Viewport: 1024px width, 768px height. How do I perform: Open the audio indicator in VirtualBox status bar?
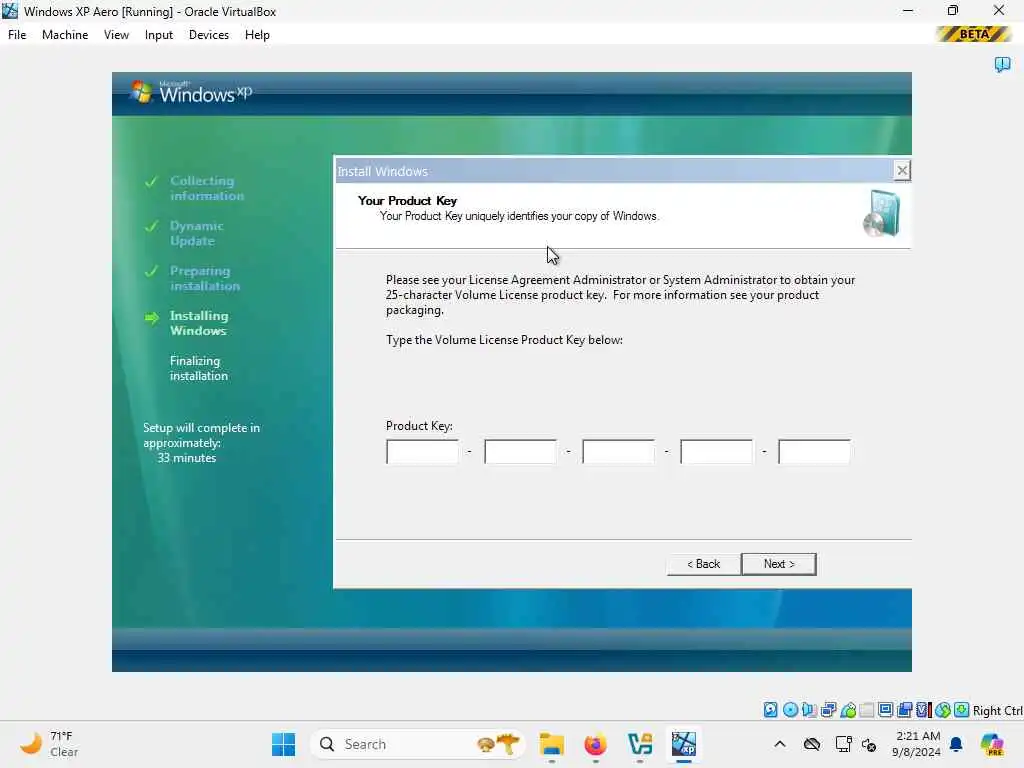point(809,710)
